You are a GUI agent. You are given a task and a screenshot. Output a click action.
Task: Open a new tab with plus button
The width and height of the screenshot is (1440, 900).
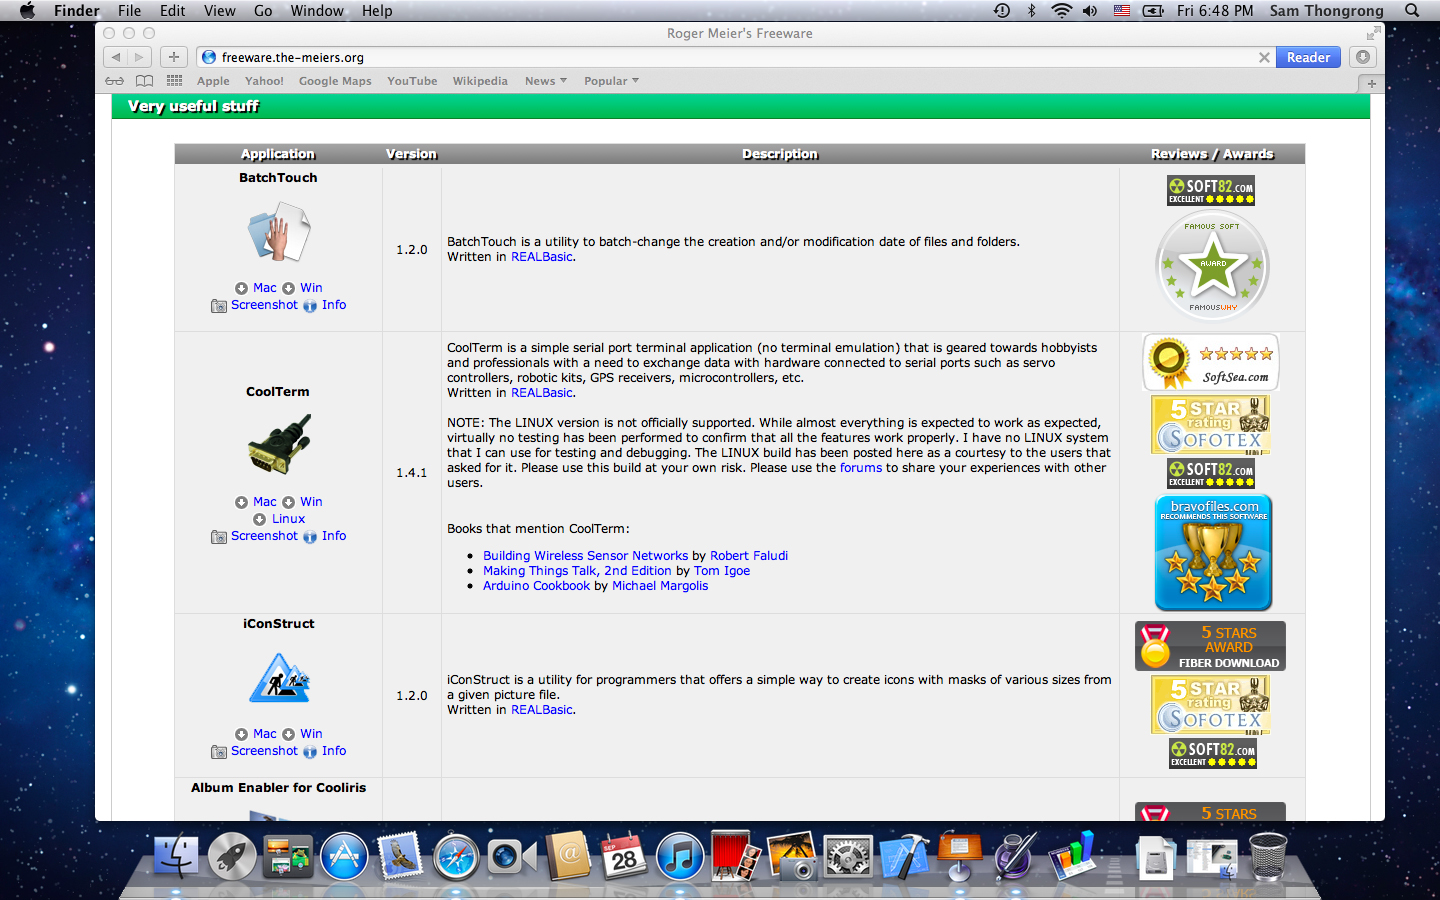1372,83
